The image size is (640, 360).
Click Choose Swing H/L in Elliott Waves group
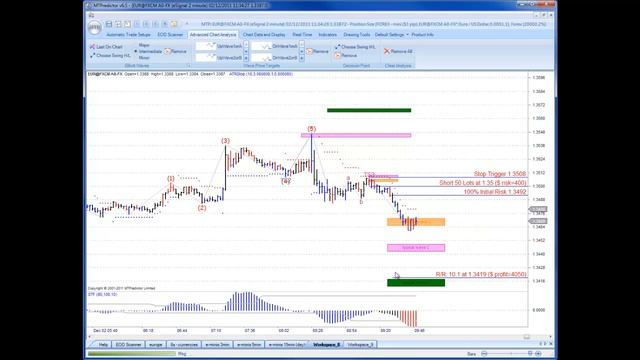[110, 56]
